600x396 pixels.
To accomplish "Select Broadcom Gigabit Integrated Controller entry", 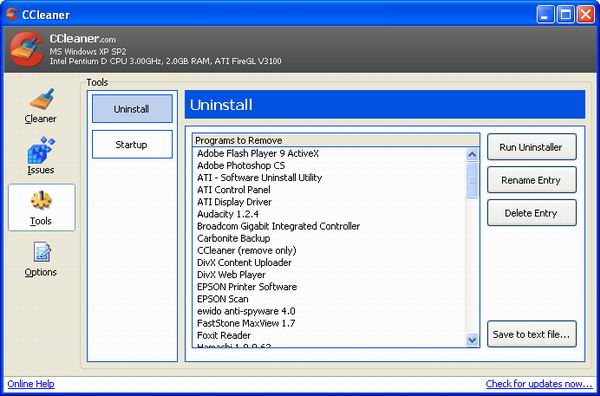I will coord(278,226).
